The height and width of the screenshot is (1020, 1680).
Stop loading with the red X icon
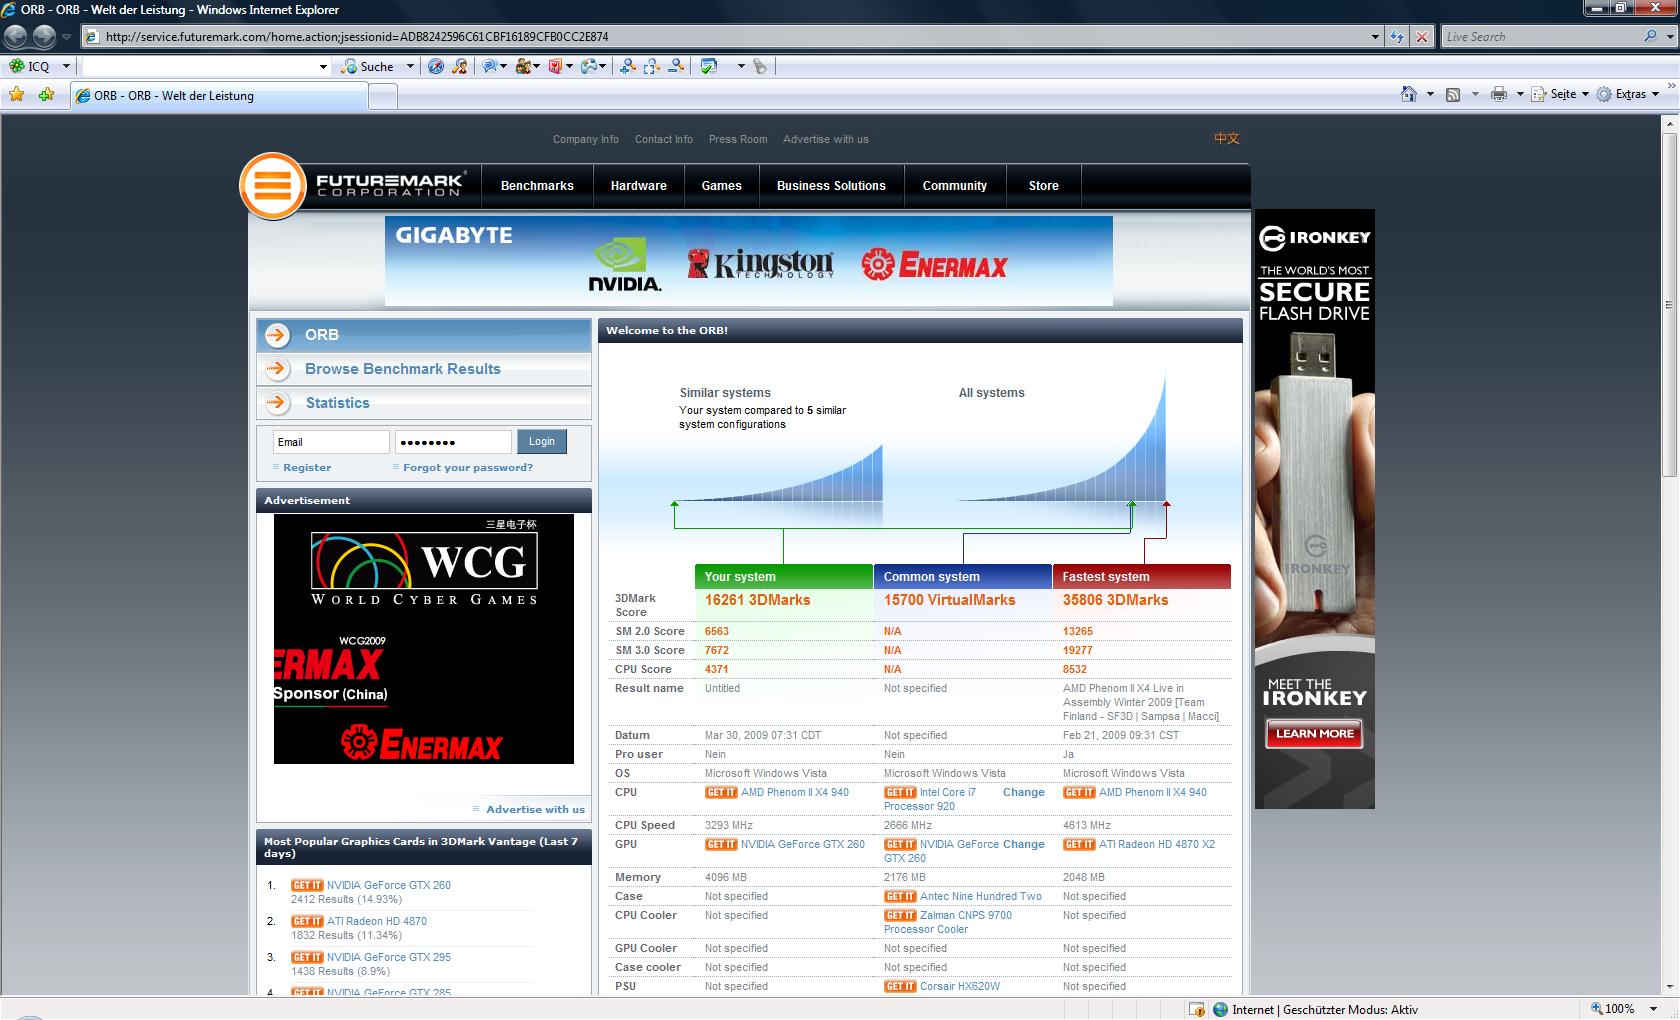click(1421, 37)
